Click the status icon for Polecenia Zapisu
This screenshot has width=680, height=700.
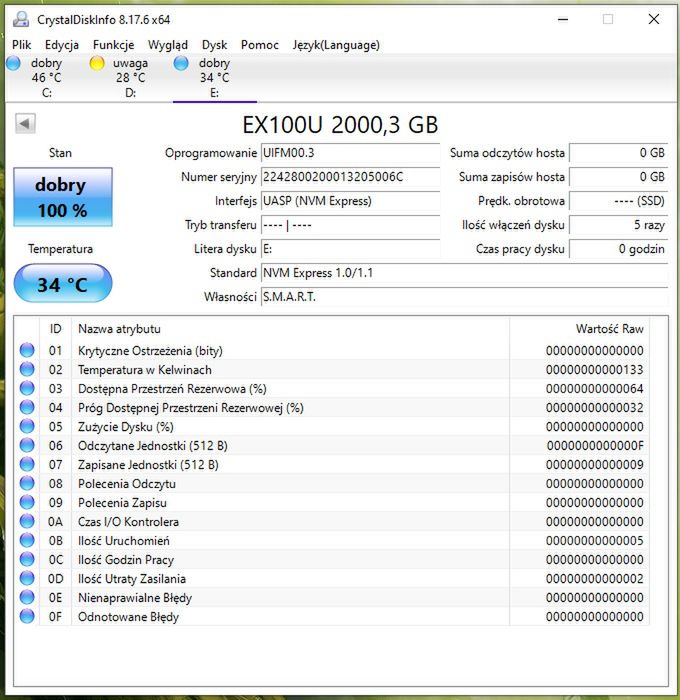pyautogui.click(x=27, y=502)
